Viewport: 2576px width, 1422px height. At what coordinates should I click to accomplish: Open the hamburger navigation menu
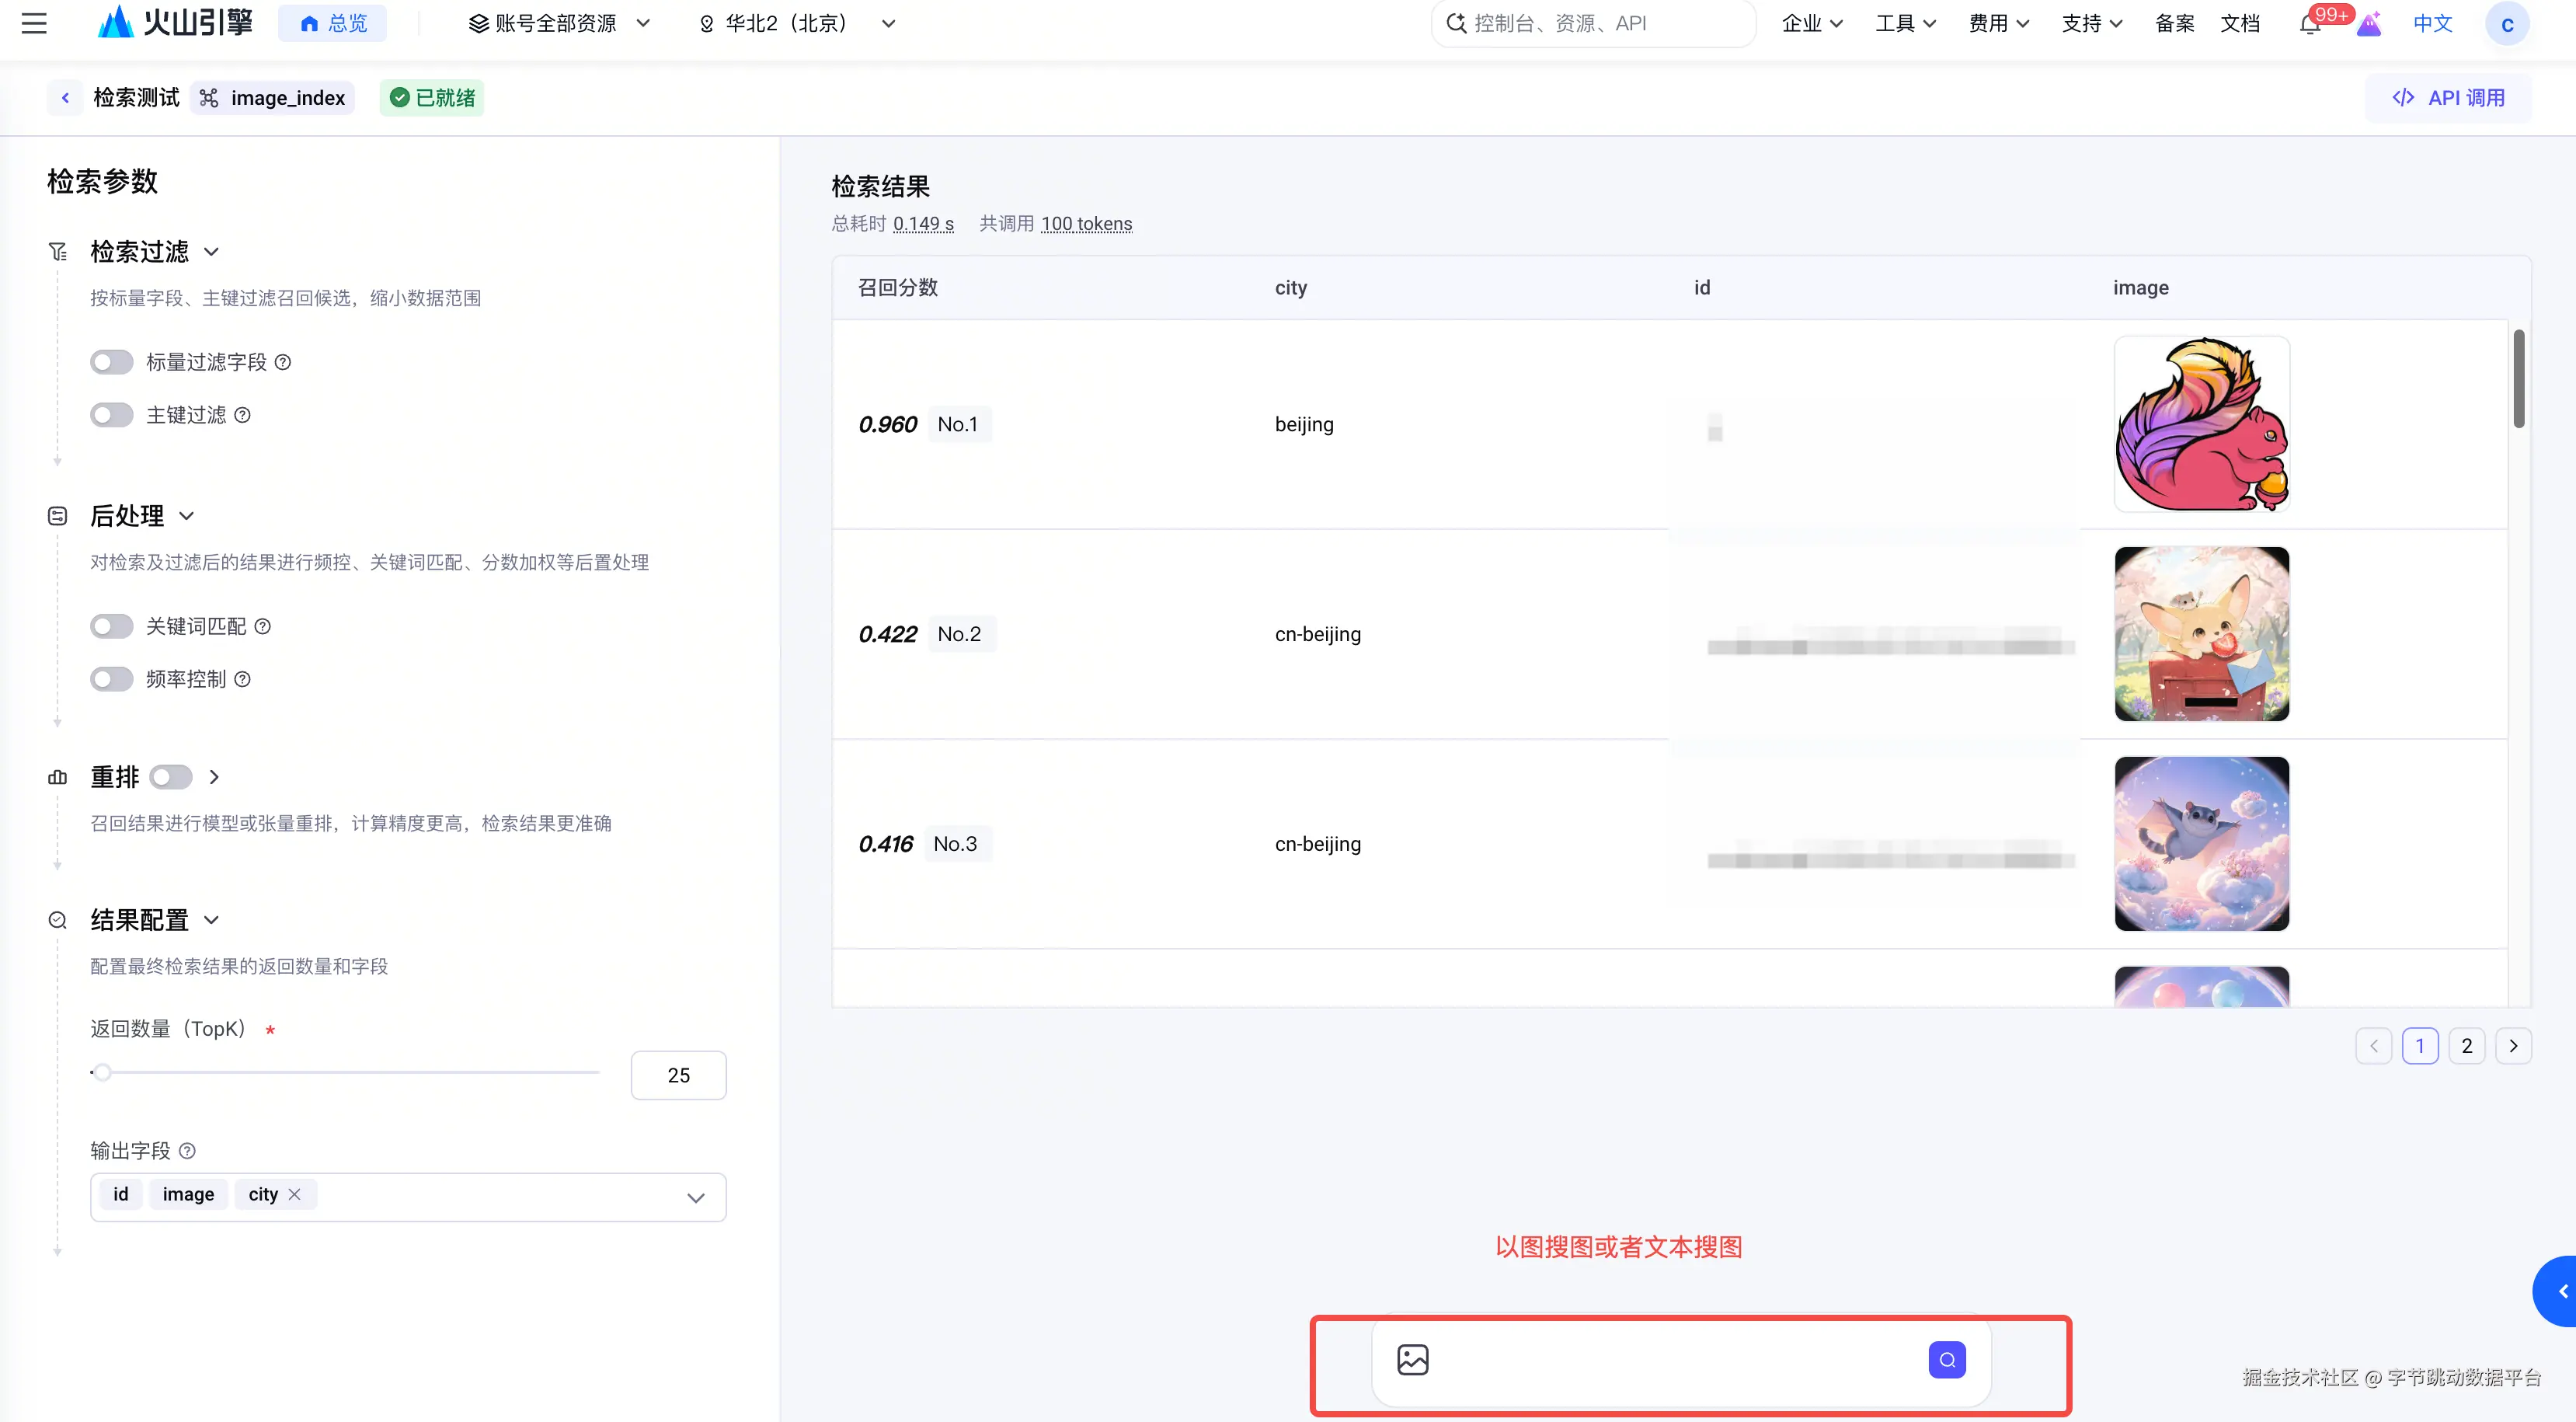34,23
